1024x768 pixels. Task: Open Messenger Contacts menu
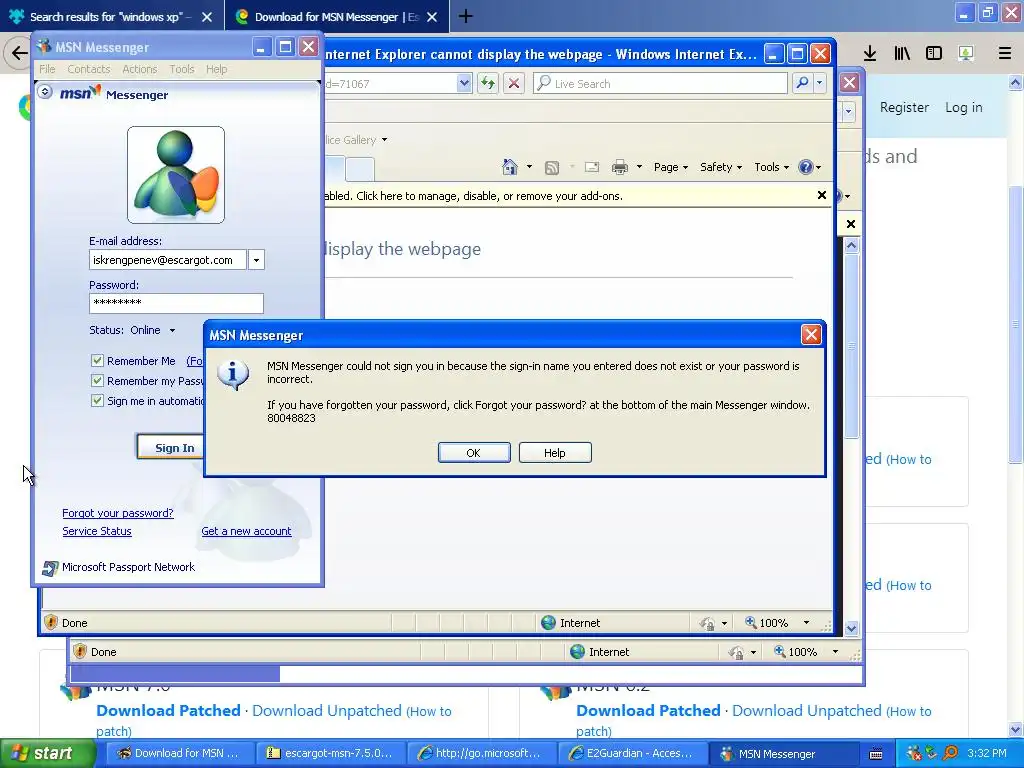88,69
